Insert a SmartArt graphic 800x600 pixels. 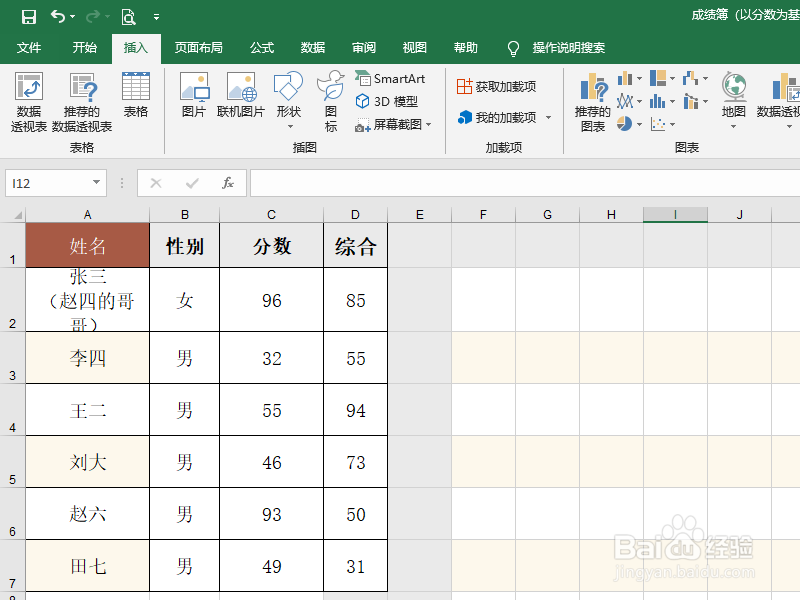390,79
